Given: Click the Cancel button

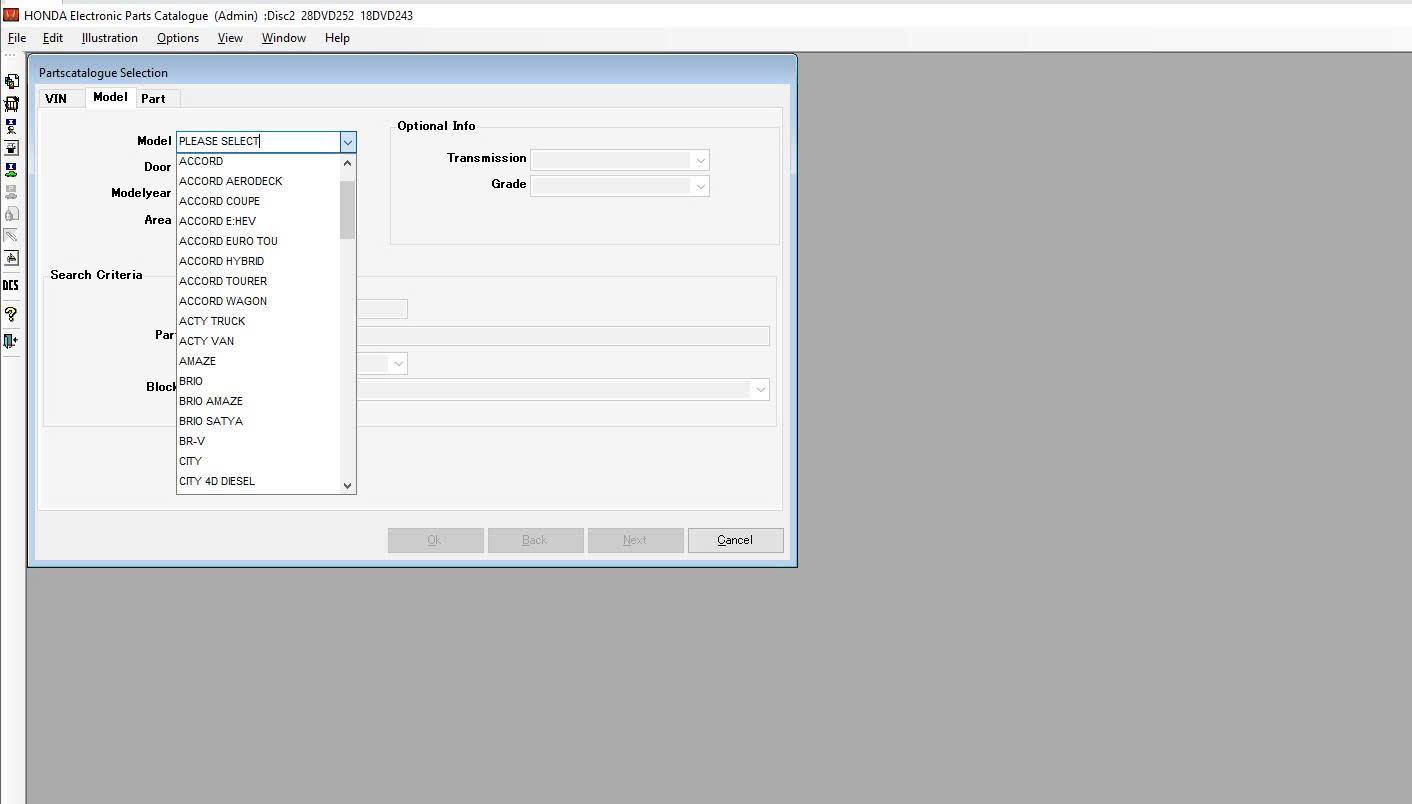Looking at the screenshot, I should [x=735, y=540].
